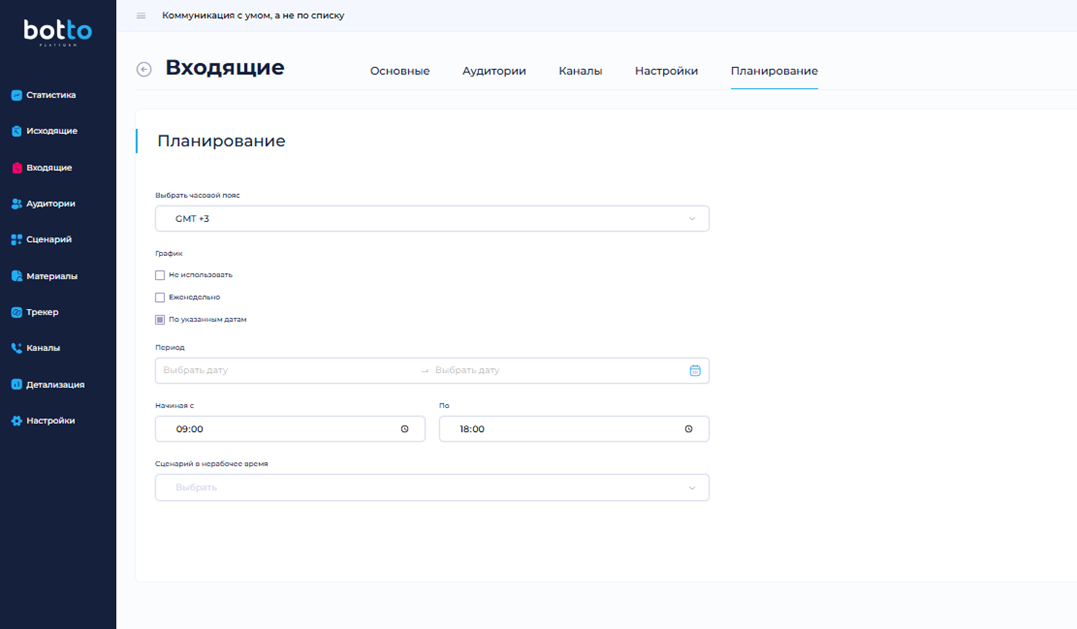Screen dimensions: 1077x629
Task: Open Исходящие via its sidebar icon
Action: (16, 132)
